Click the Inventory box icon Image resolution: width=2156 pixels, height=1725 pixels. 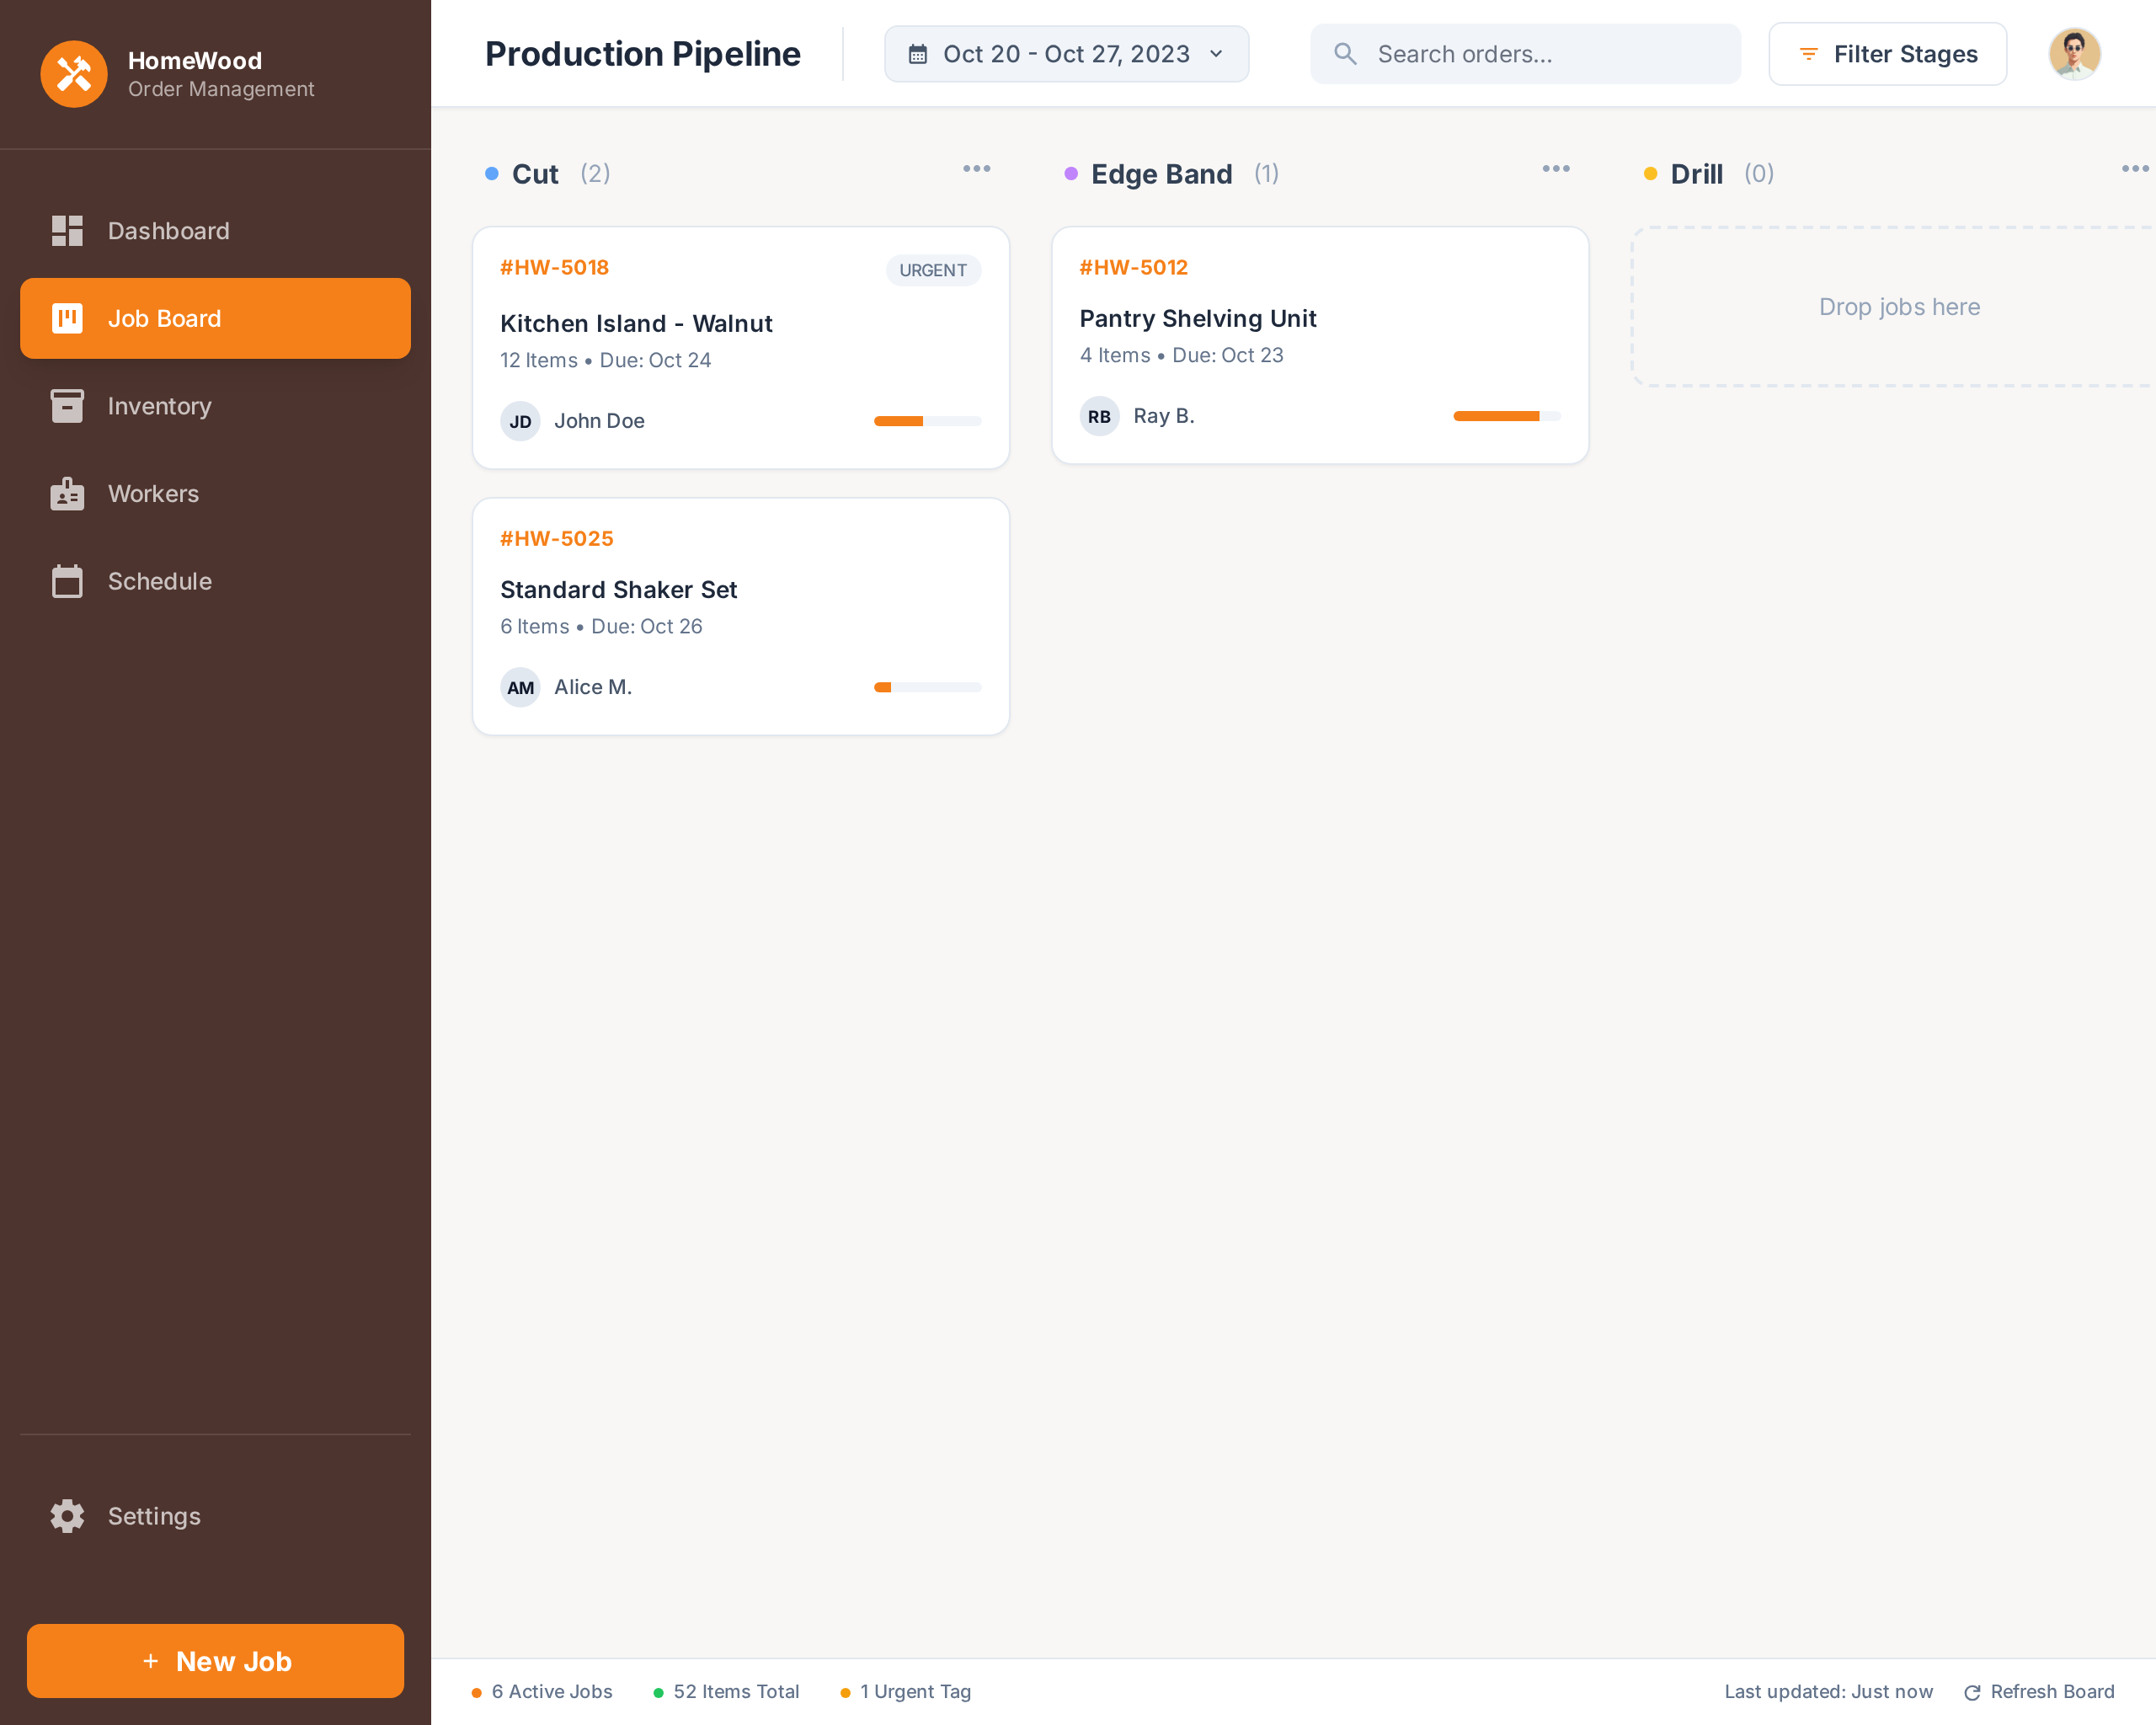point(67,406)
